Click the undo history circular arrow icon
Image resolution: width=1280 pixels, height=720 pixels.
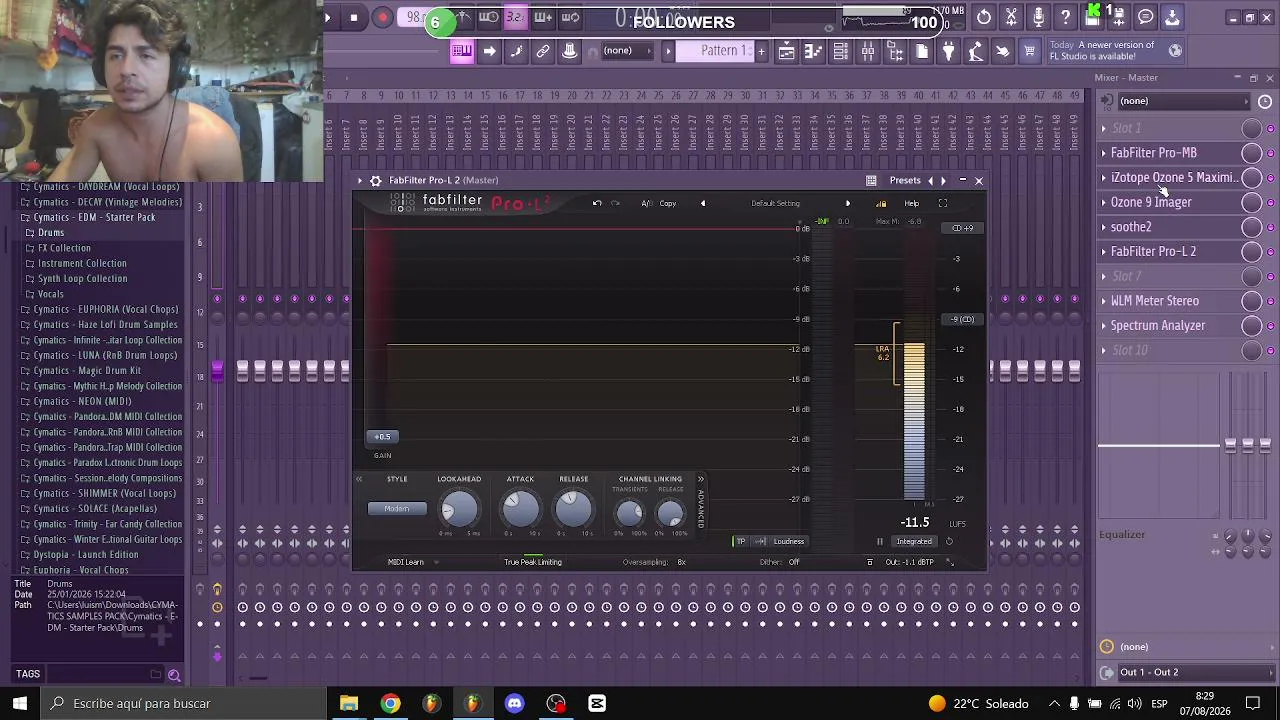(x=984, y=17)
